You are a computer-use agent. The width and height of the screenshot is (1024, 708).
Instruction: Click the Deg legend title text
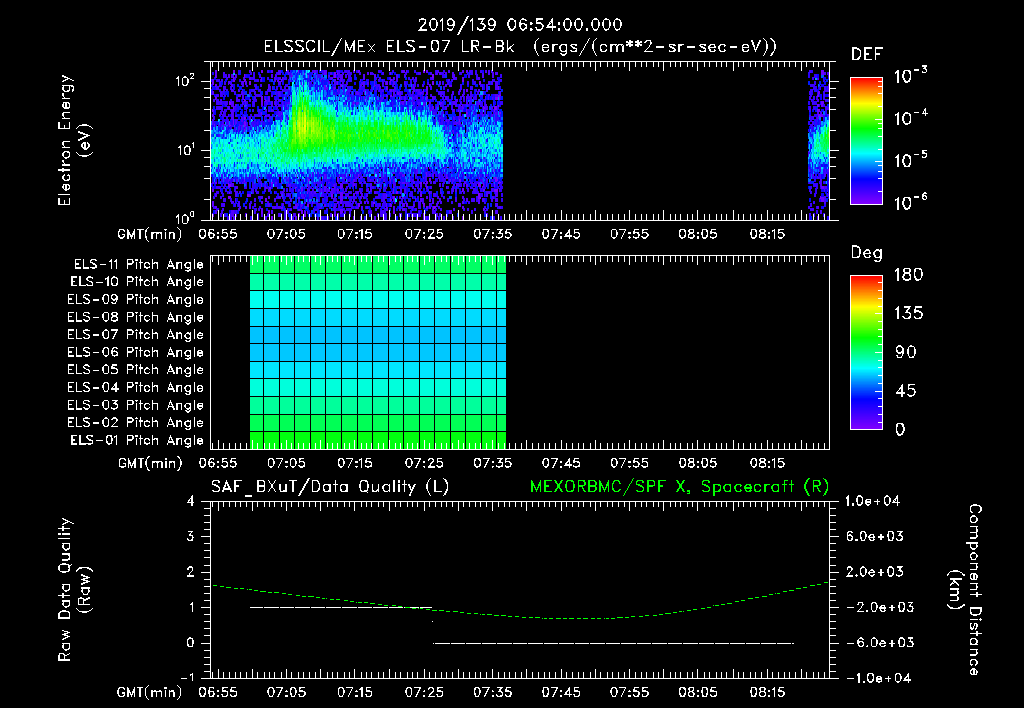pyautogui.click(x=866, y=253)
